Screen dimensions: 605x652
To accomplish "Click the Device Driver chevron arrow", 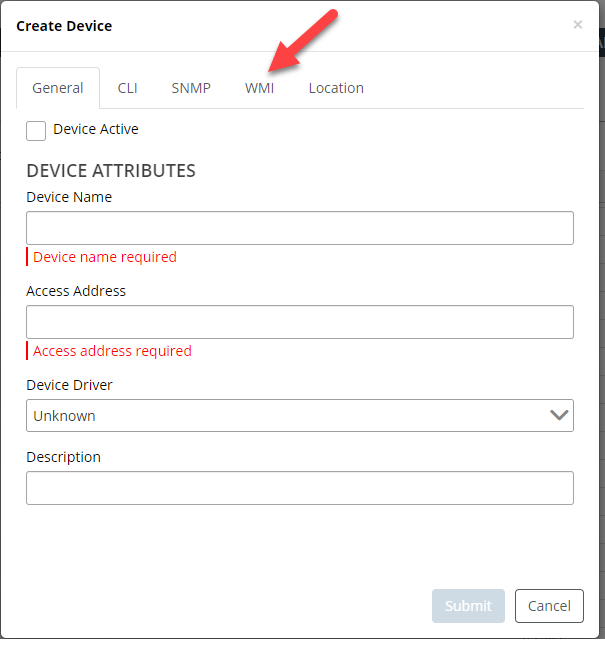I will tap(559, 416).
